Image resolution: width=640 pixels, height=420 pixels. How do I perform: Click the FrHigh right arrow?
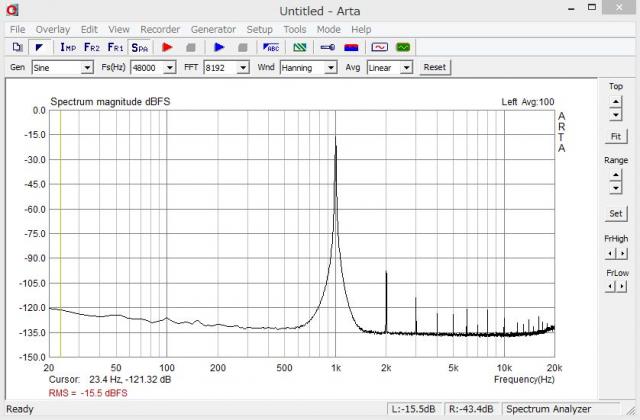pyautogui.click(x=622, y=253)
